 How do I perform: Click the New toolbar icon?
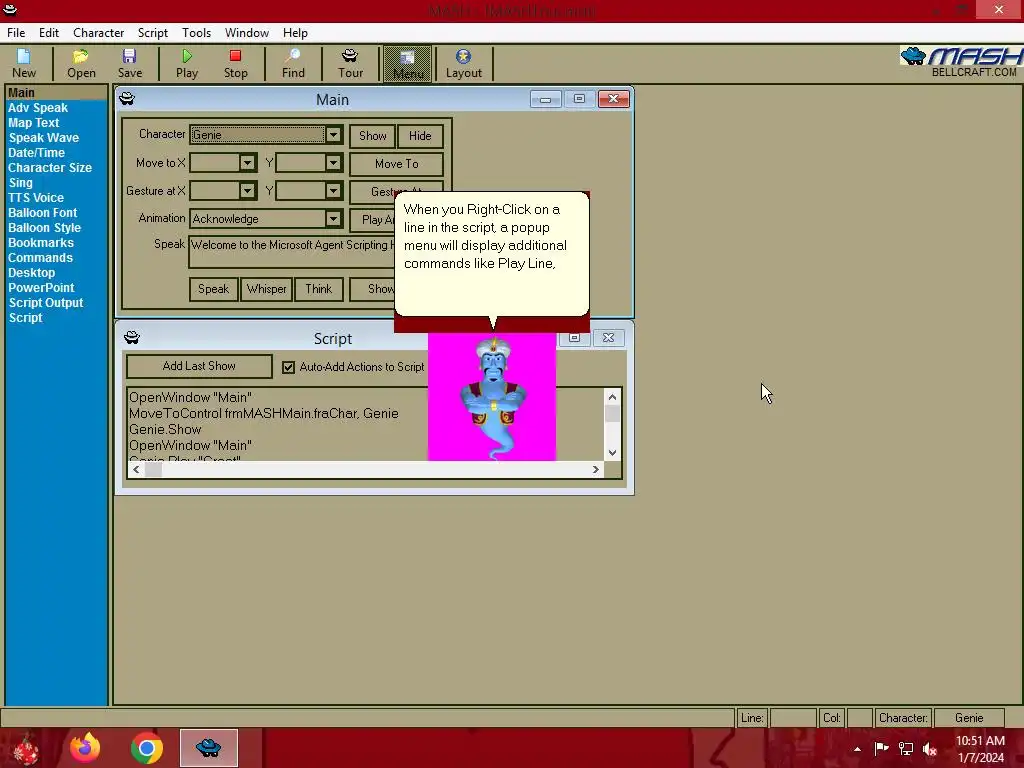tap(24, 63)
